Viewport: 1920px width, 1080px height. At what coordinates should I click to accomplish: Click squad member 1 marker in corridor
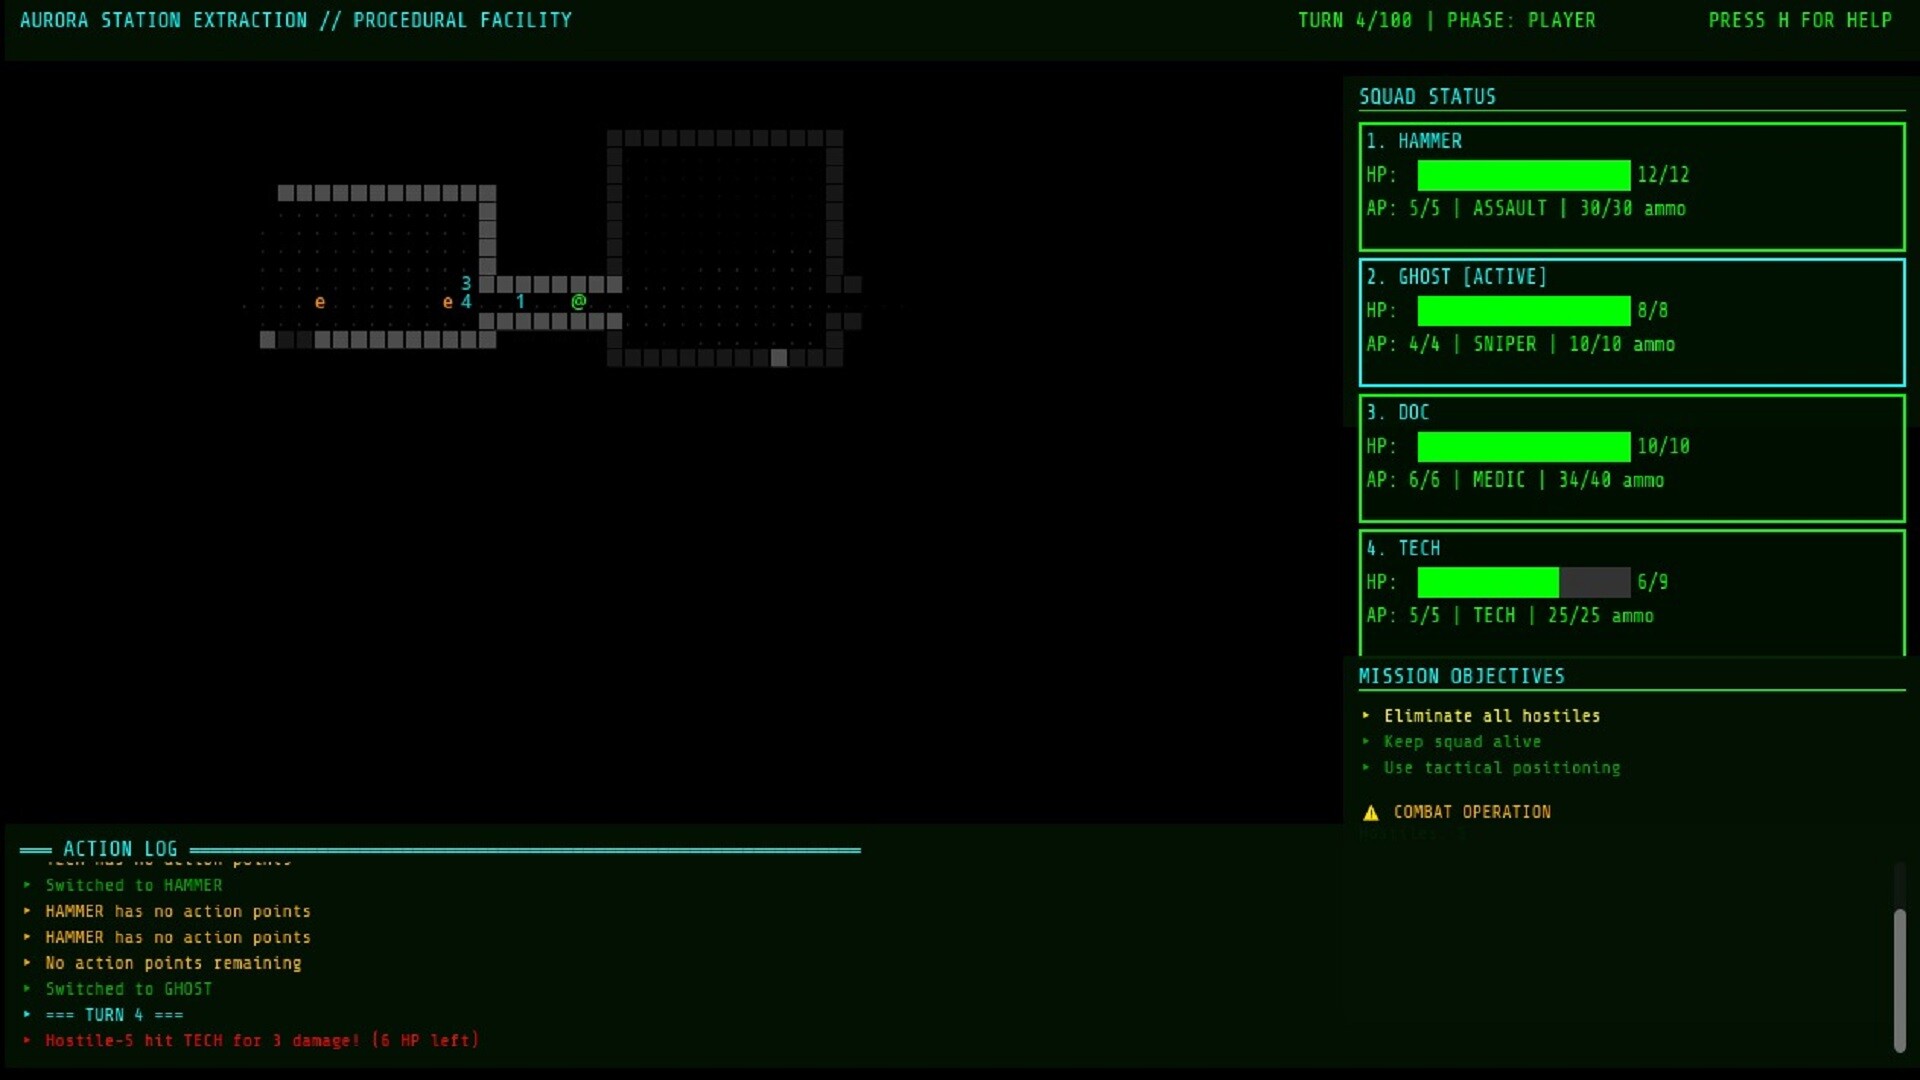pos(520,301)
